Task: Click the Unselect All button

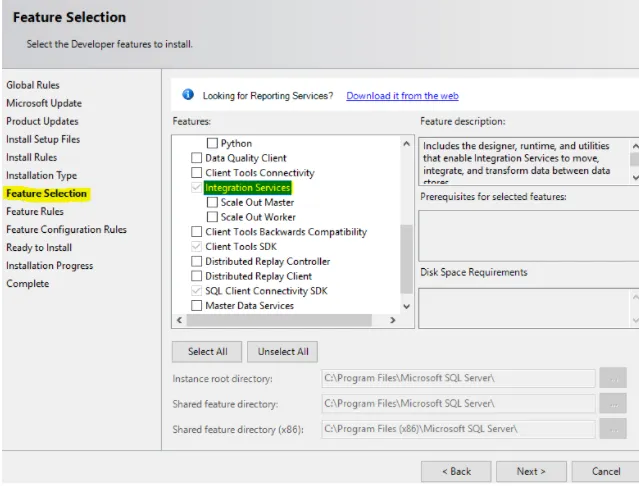Action: coord(282,352)
